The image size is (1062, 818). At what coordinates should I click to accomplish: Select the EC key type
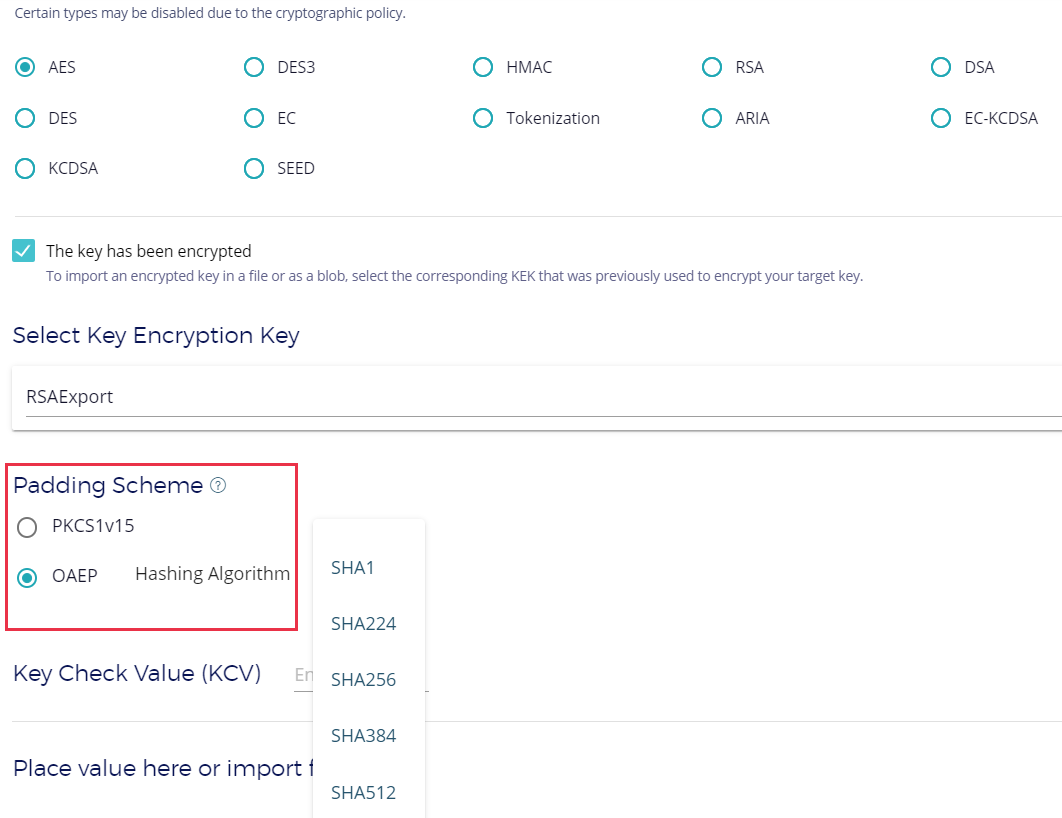(254, 118)
